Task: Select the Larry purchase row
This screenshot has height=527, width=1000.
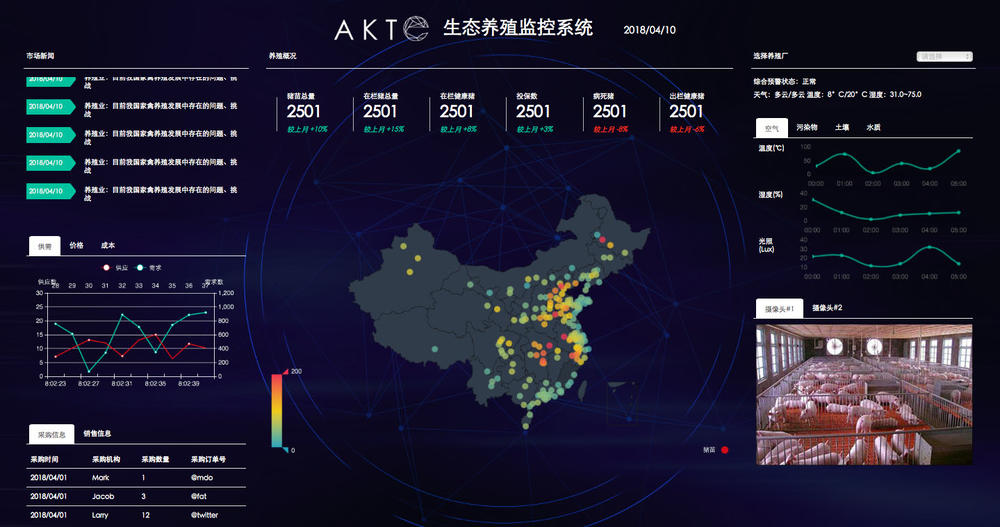Action: tap(136, 515)
